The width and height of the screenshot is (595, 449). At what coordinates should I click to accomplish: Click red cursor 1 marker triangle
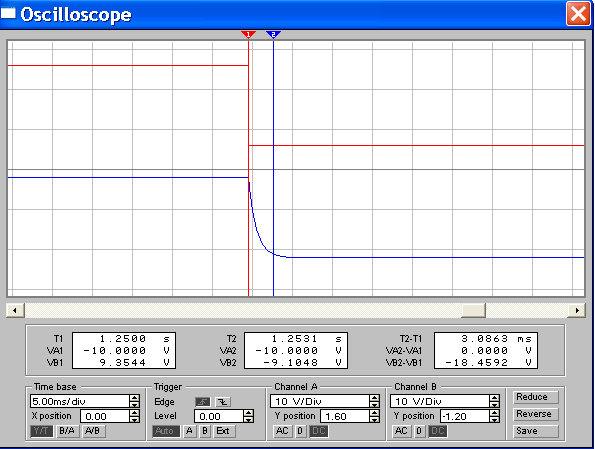(248, 35)
